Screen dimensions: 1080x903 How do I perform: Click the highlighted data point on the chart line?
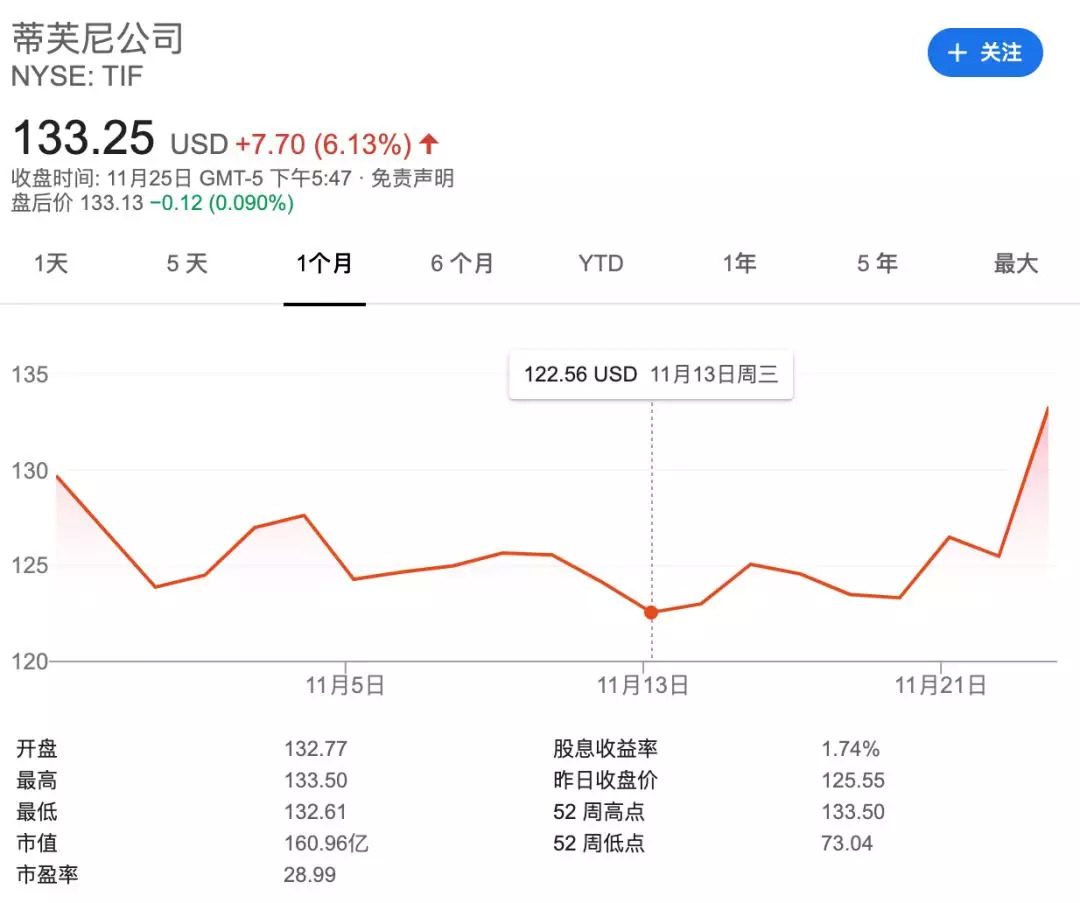[651, 612]
